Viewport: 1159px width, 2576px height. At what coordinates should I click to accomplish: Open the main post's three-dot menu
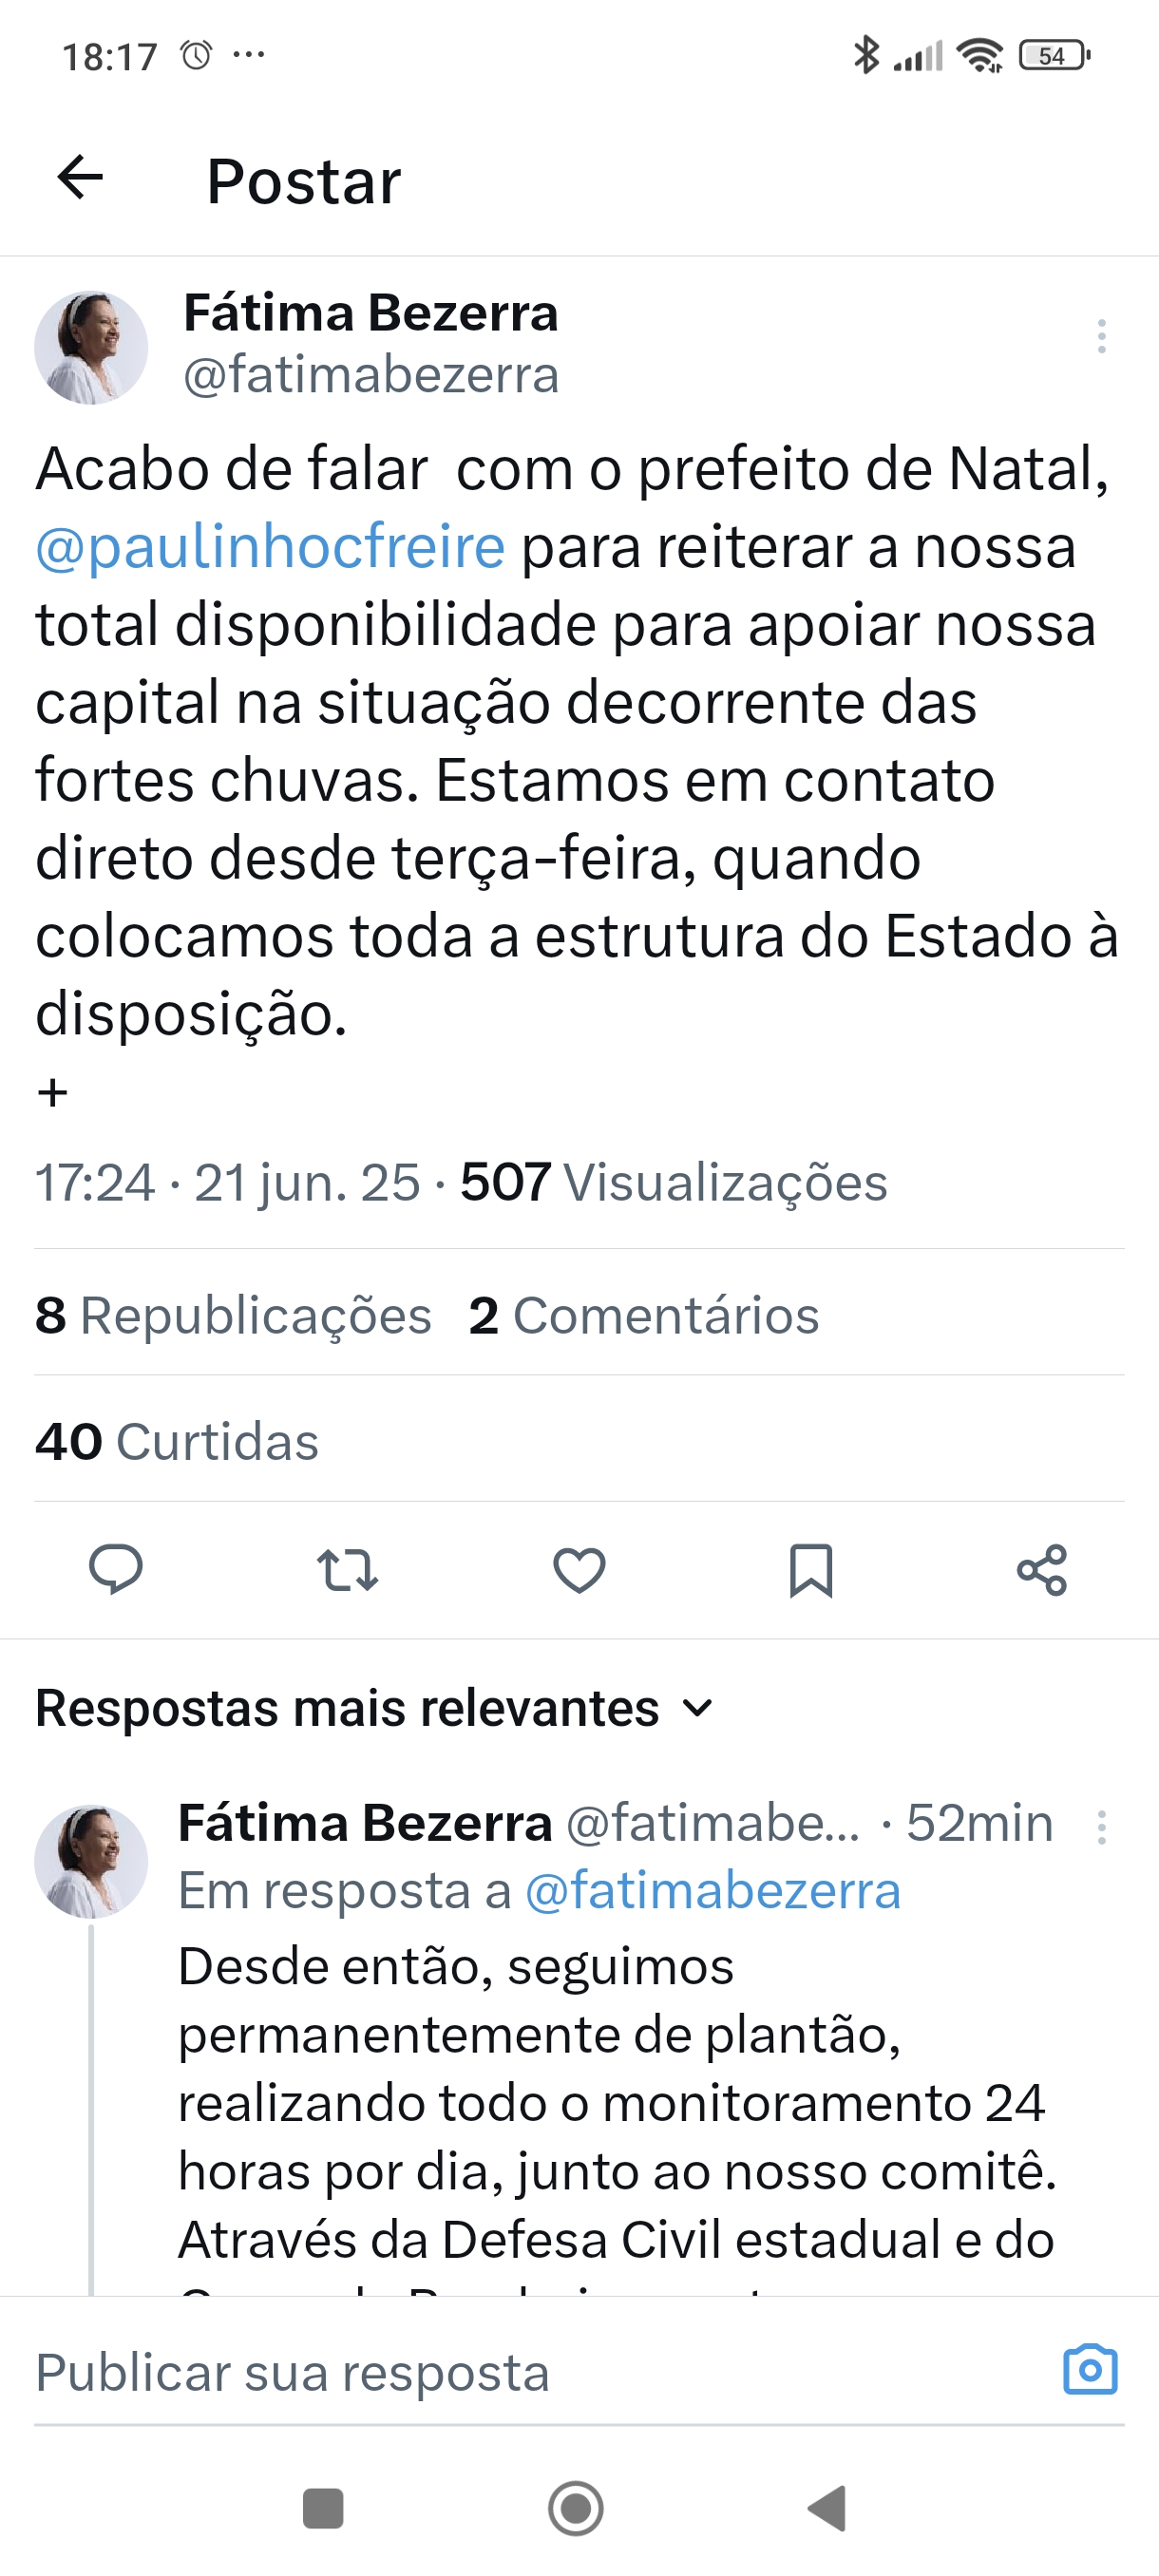[x=1101, y=336]
